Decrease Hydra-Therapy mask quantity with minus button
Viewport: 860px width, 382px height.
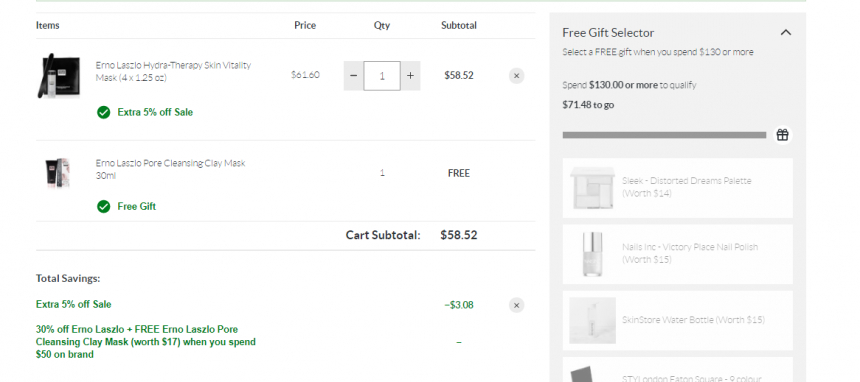click(354, 76)
